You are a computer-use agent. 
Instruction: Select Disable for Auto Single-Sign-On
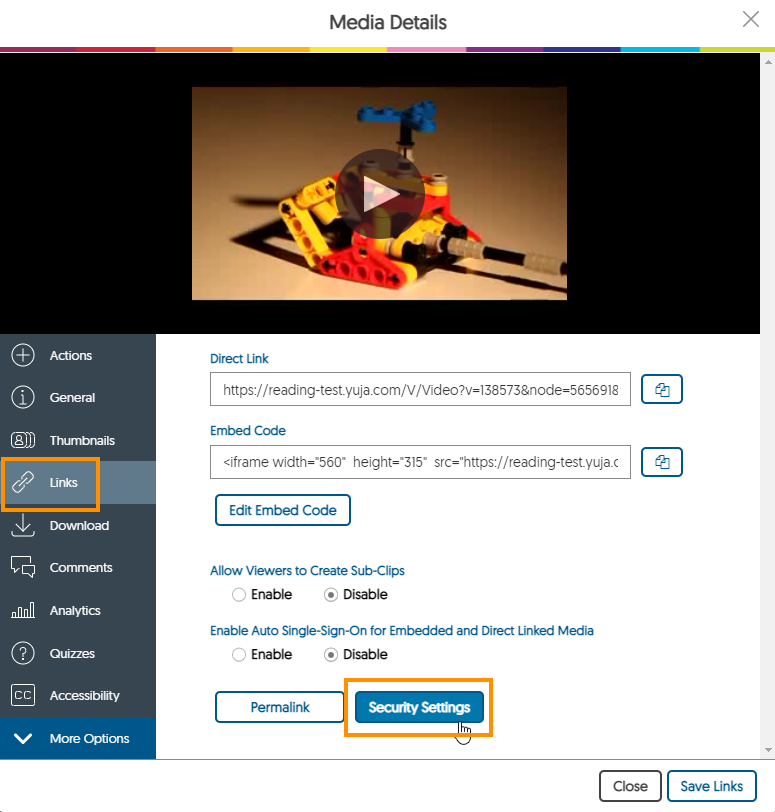click(331, 655)
